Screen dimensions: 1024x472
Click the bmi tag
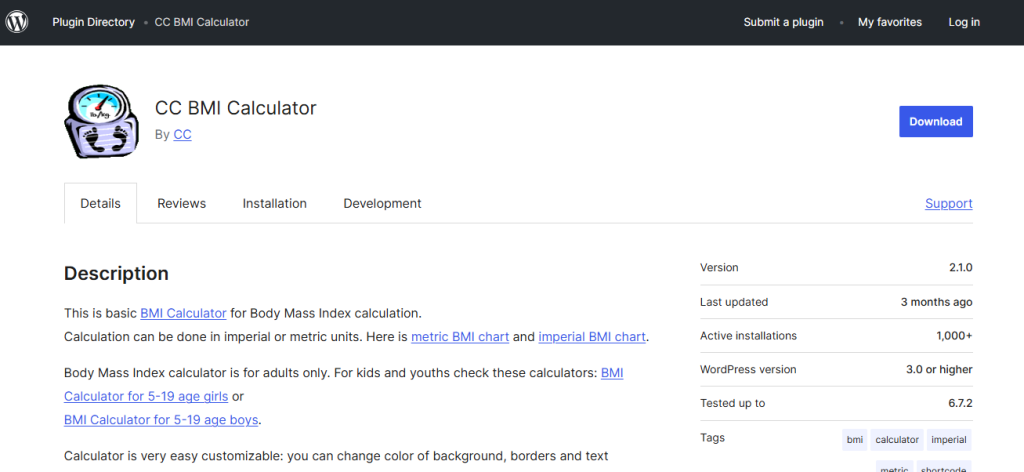(x=855, y=439)
